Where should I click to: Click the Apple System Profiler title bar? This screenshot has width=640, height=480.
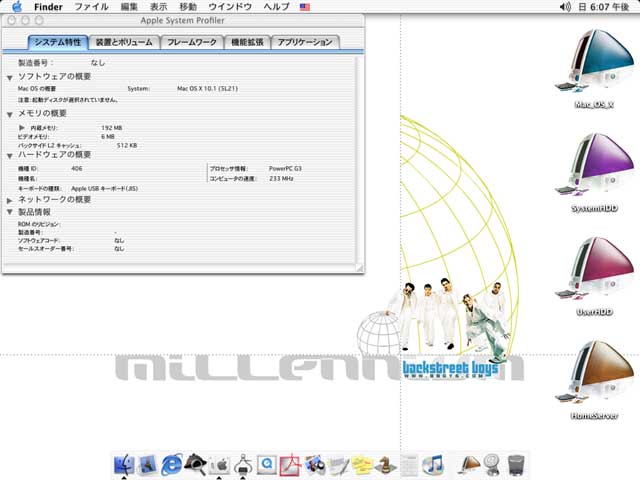pyautogui.click(x=182, y=20)
